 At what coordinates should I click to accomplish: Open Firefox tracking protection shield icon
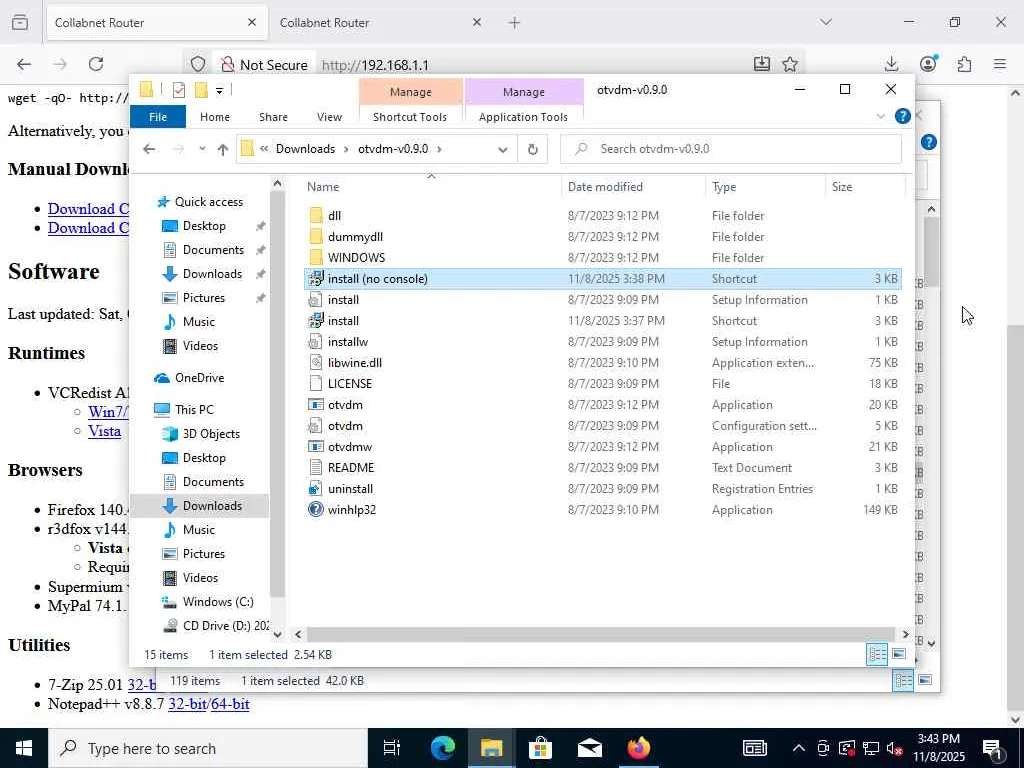[198, 64]
